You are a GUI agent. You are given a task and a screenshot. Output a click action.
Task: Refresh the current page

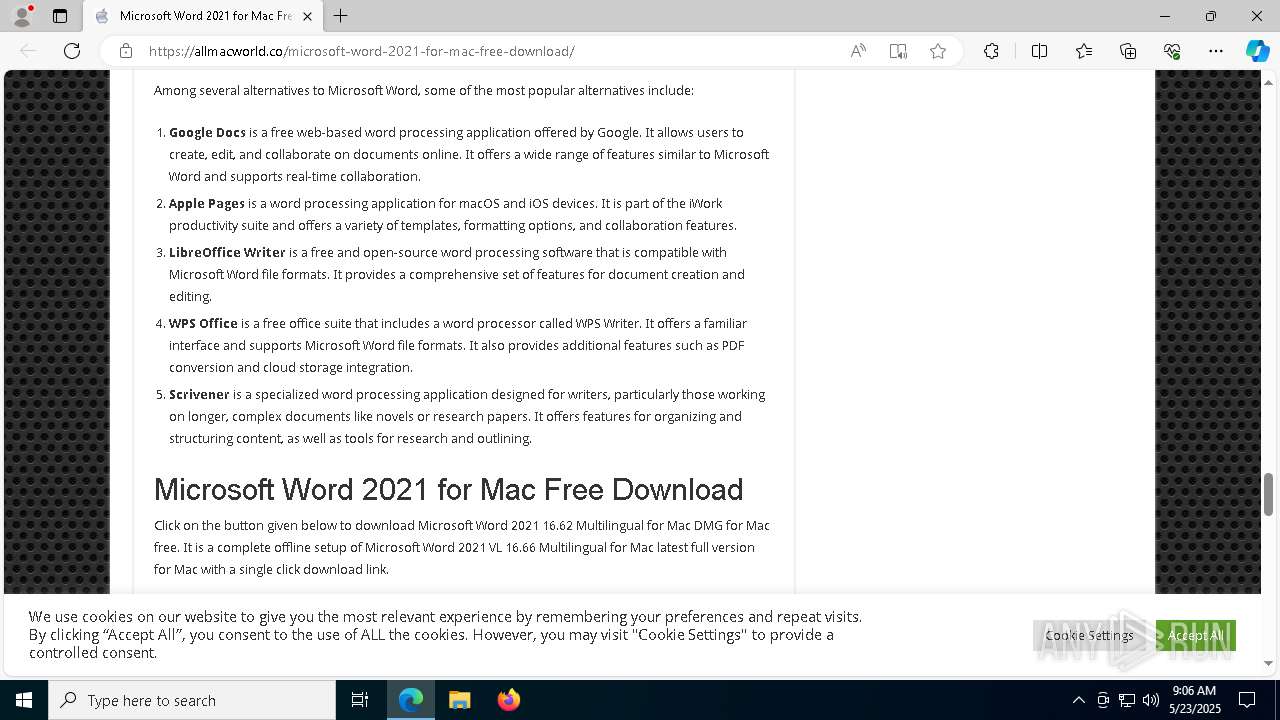[x=72, y=51]
